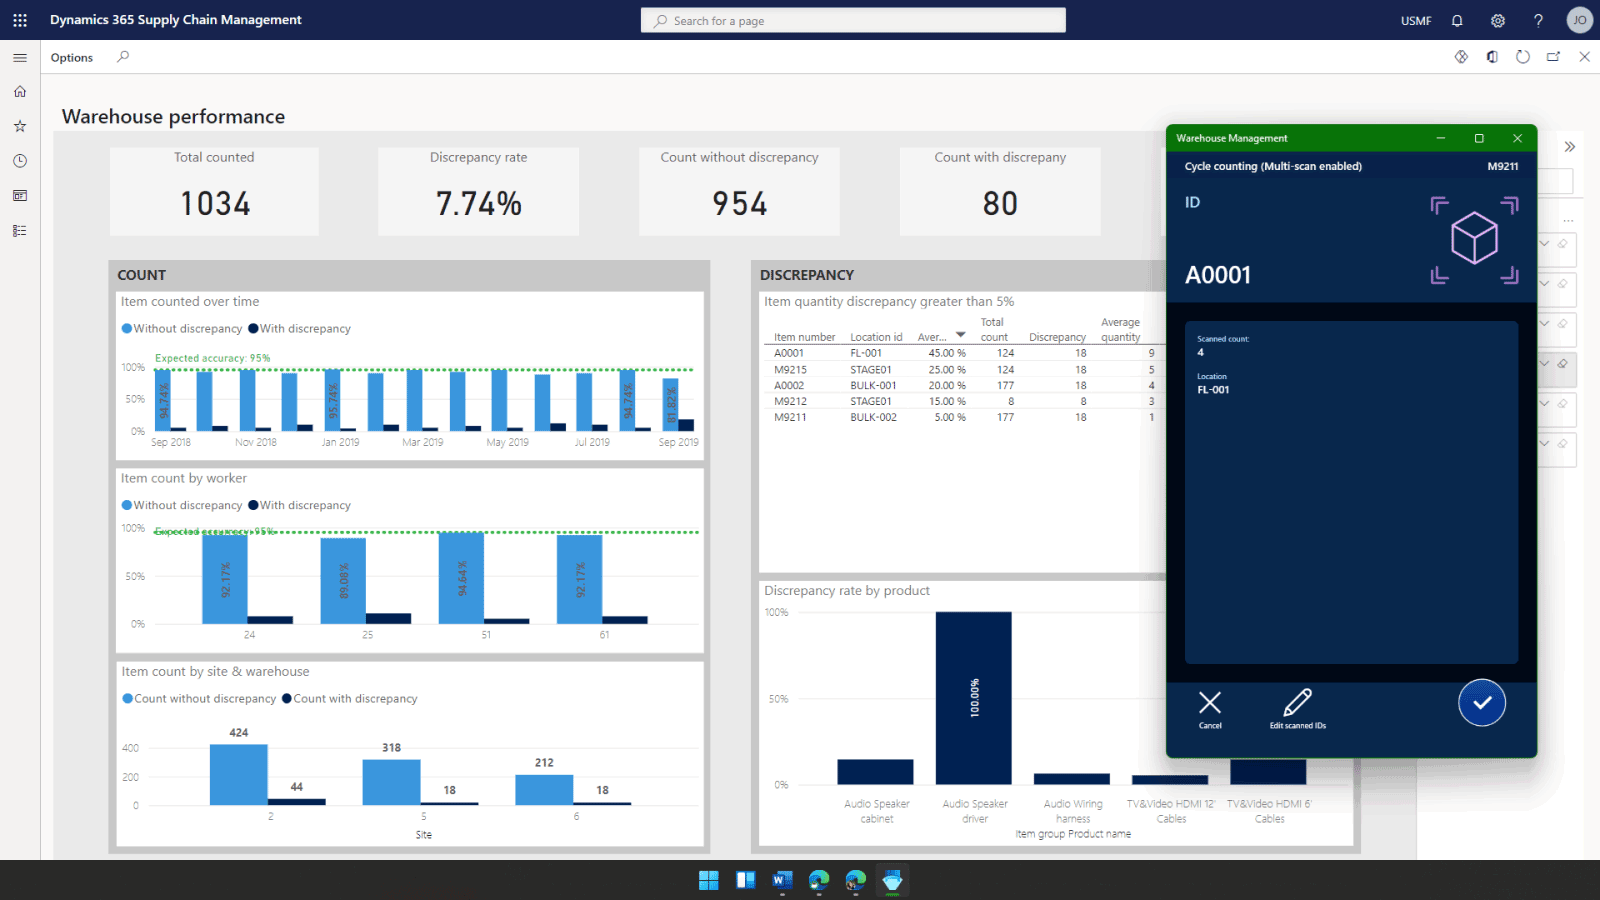This screenshot has height=900, width=1600.
Task: Open the app launcher waffle menu
Action: tap(20, 20)
